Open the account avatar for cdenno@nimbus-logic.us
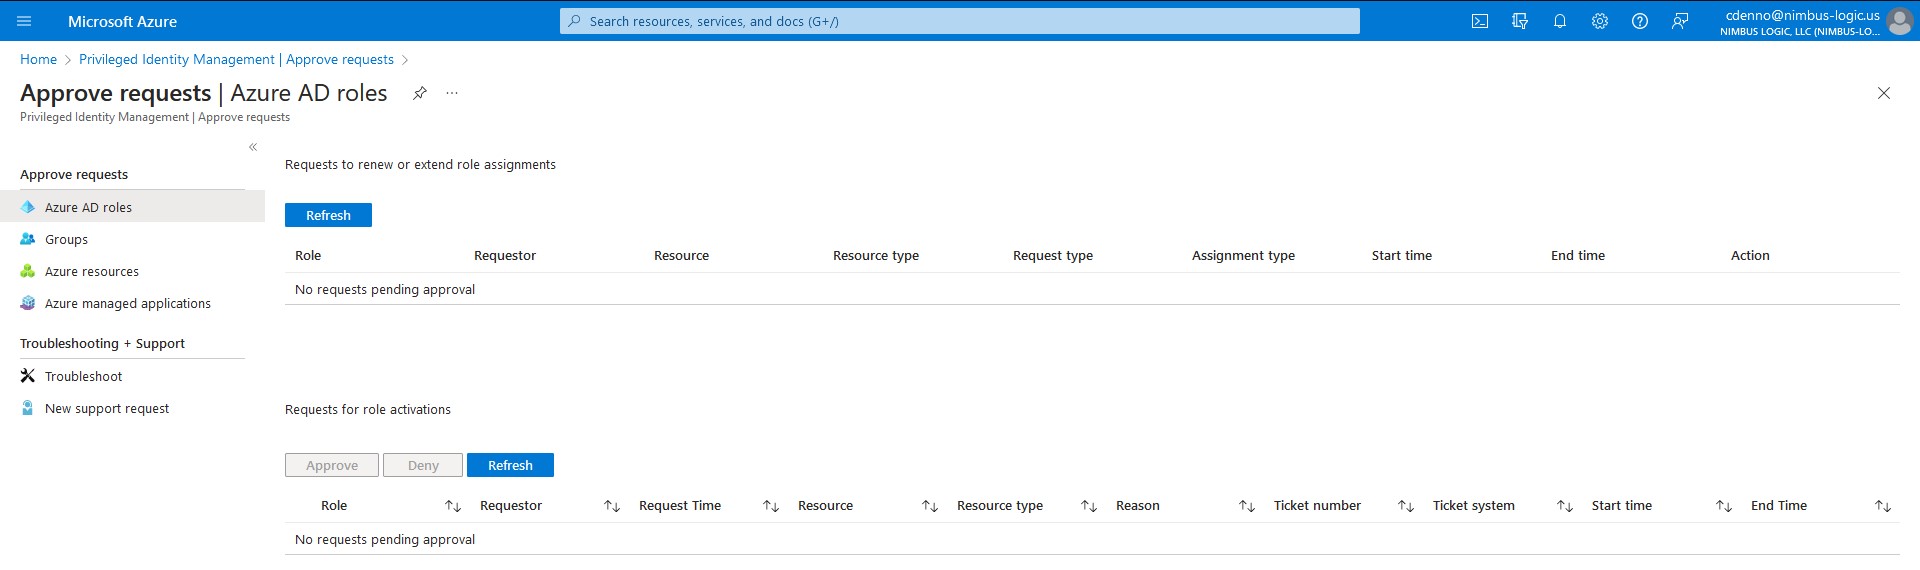Viewport: 1920px width, 570px height. [1899, 21]
